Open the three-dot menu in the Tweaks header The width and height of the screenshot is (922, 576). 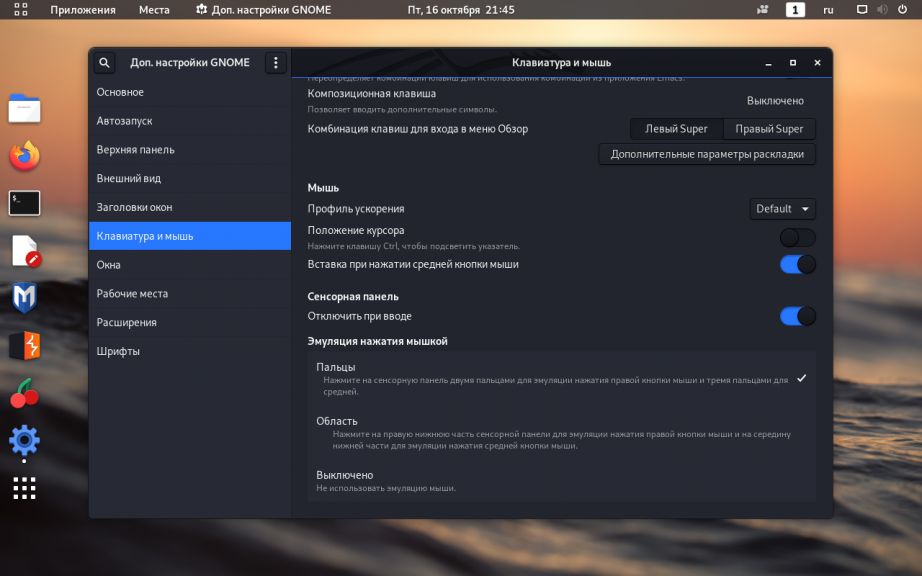coord(276,62)
